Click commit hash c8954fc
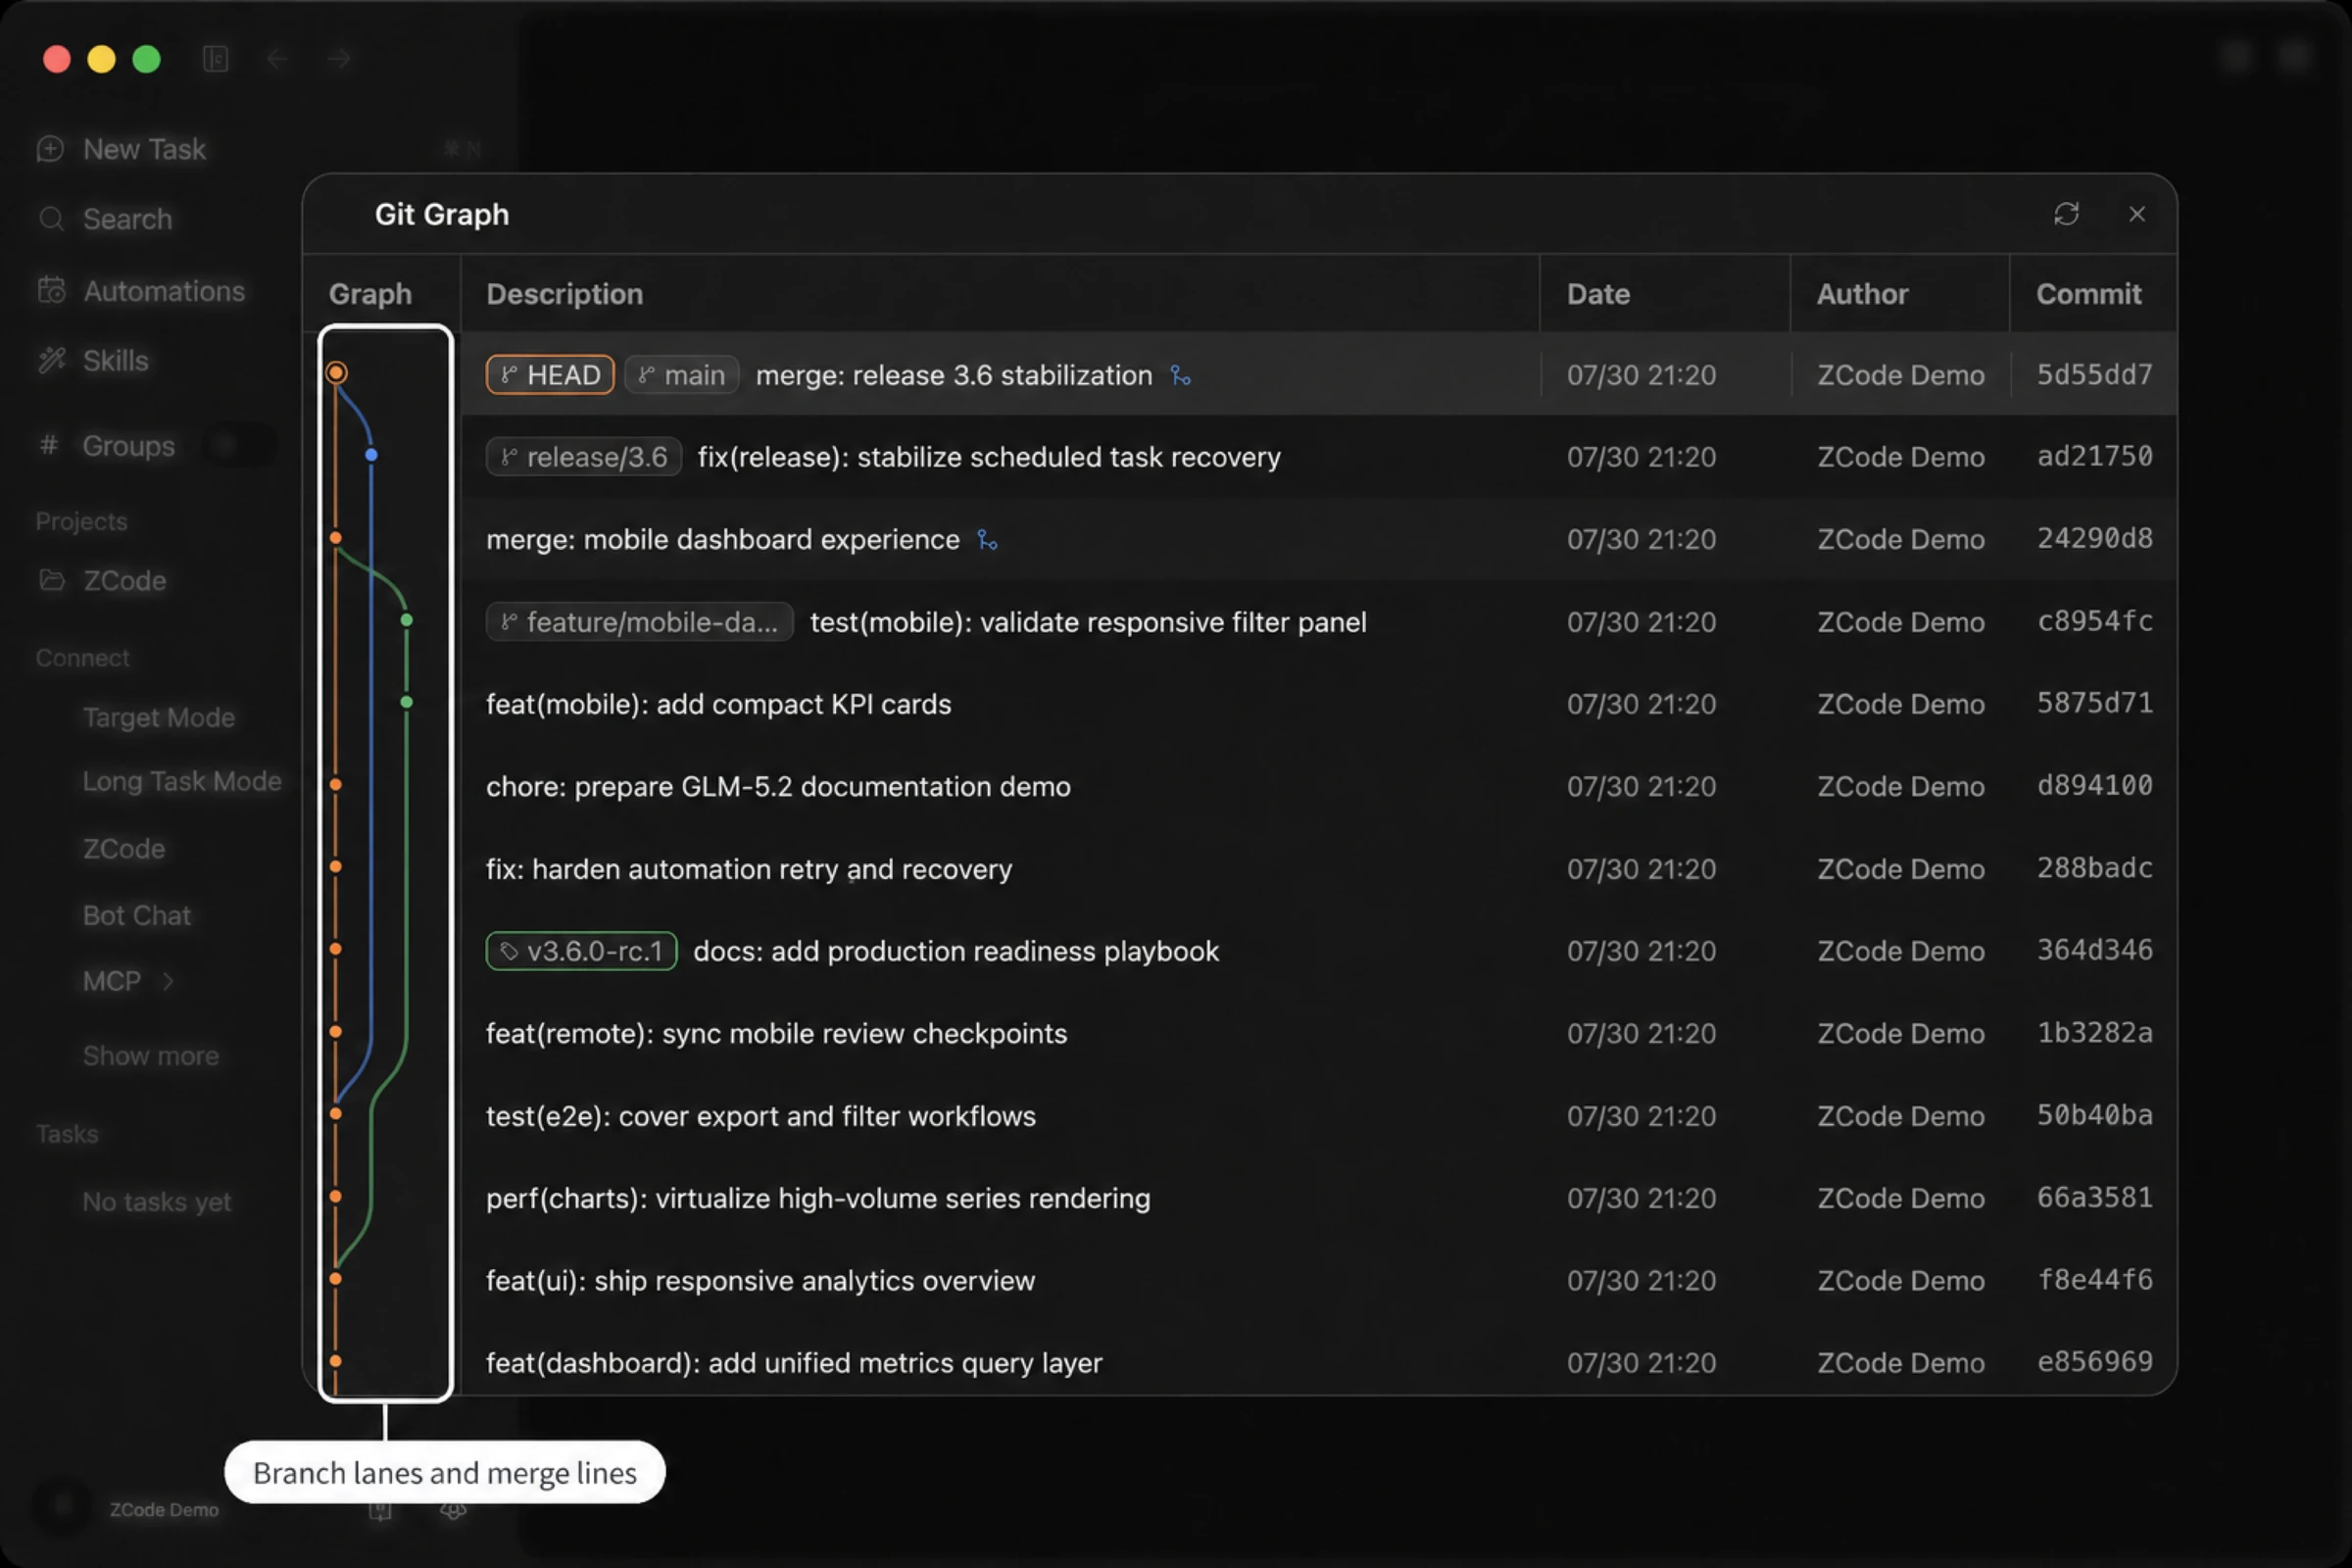The width and height of the screenshot is (2352, 1568). click(2094, 621)
